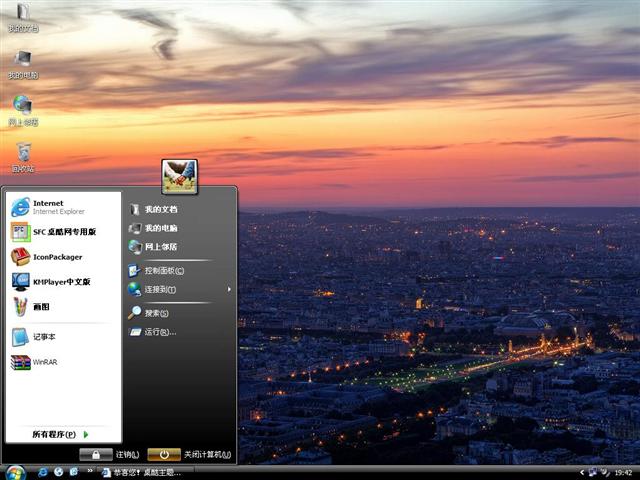
Task: Launch IconPackager from the Start menu
Action: pyautogui.click(x=57, y=257)
